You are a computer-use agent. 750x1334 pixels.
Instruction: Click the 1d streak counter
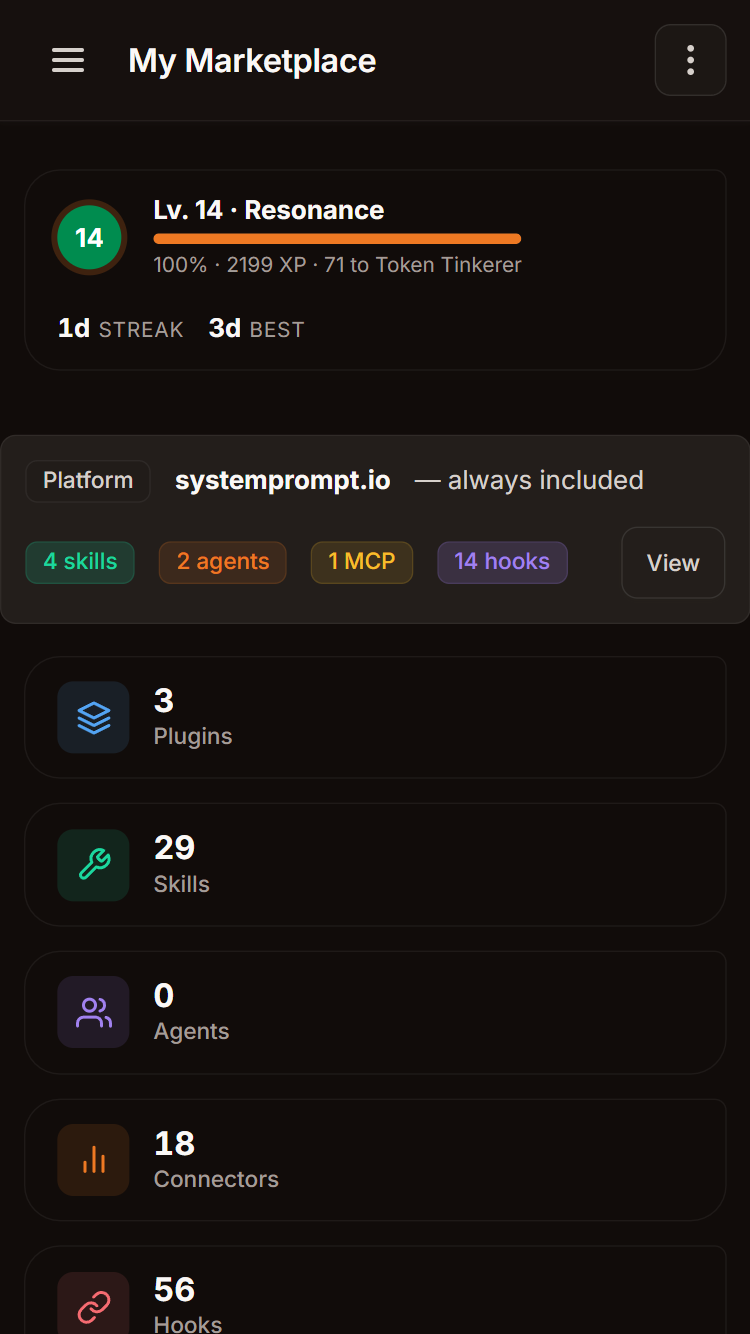click(120, 329)
